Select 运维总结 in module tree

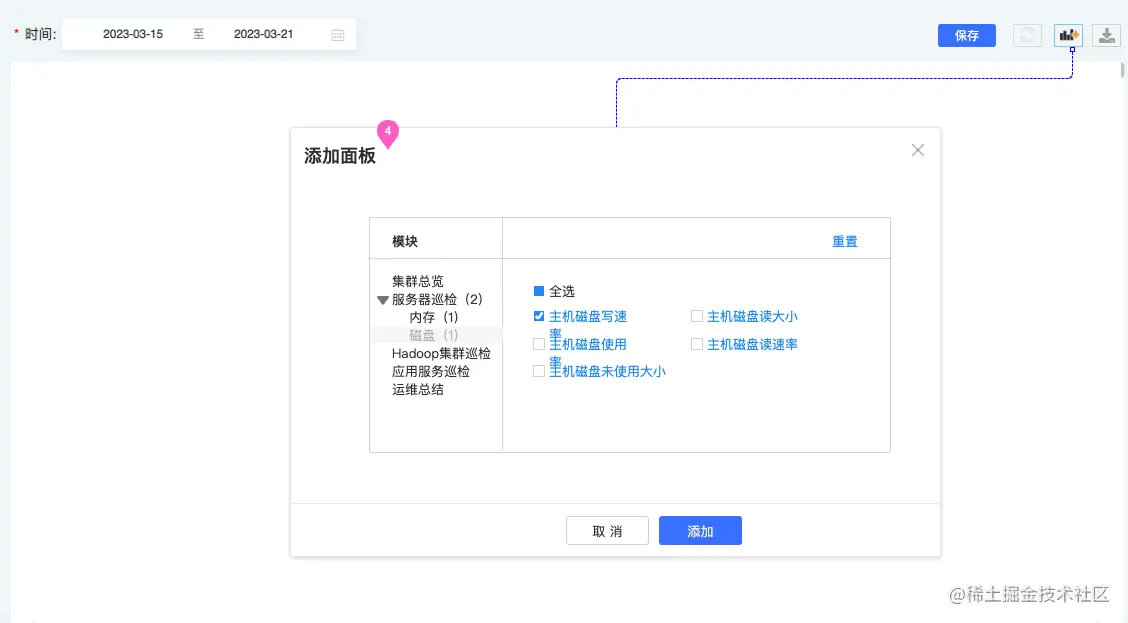tap(418, 389)
